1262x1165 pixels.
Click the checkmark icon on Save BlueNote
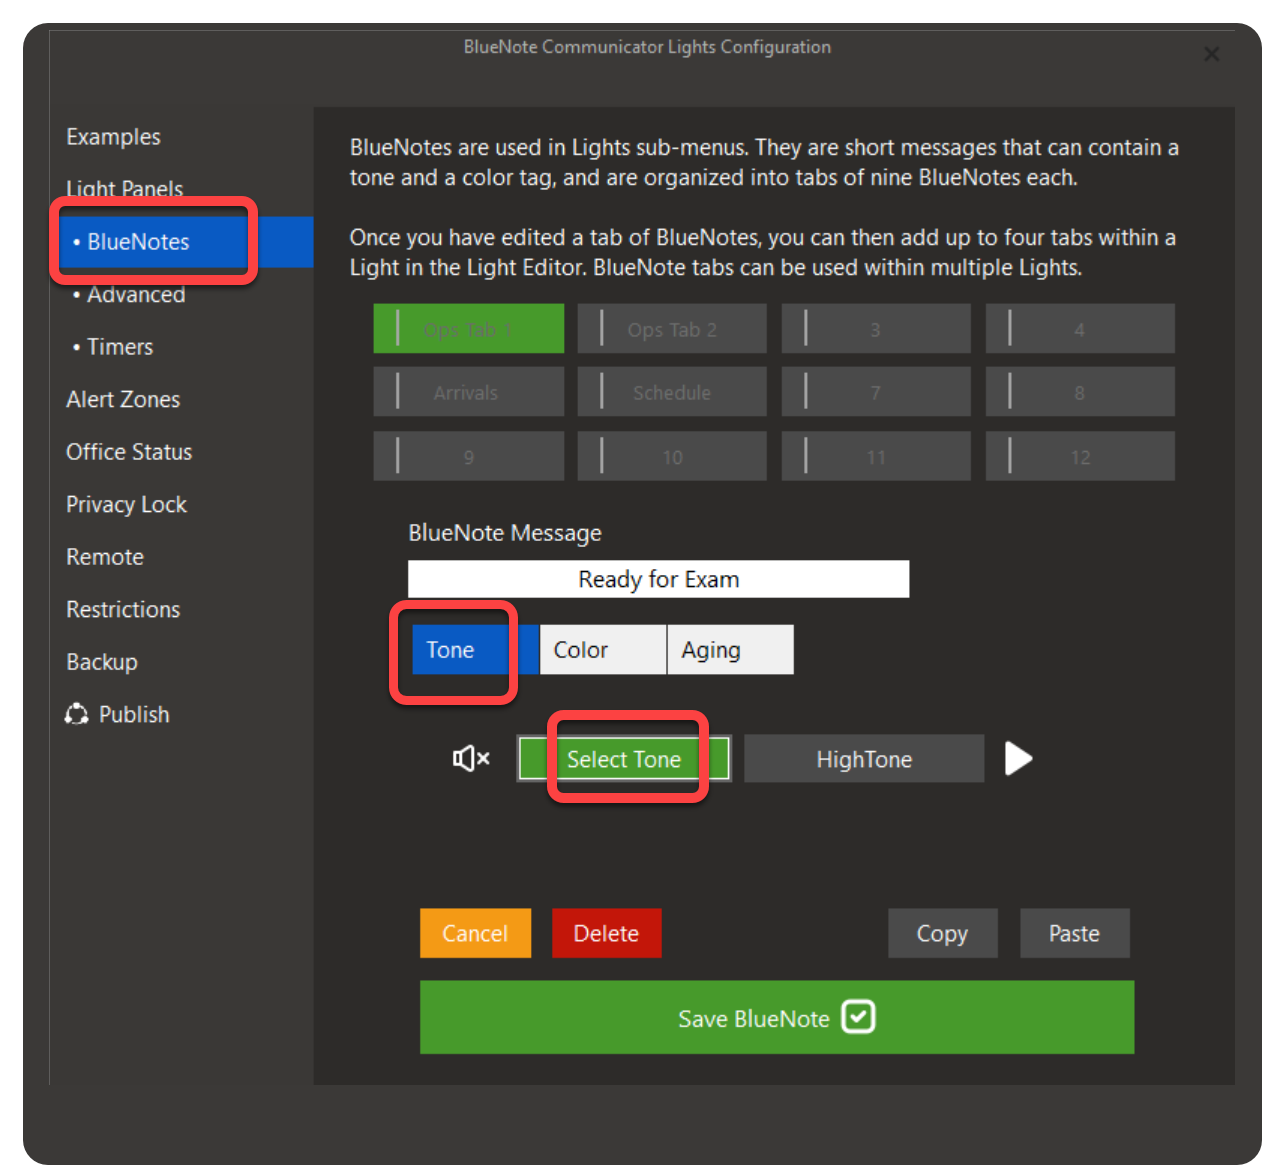coord(858,1017)
